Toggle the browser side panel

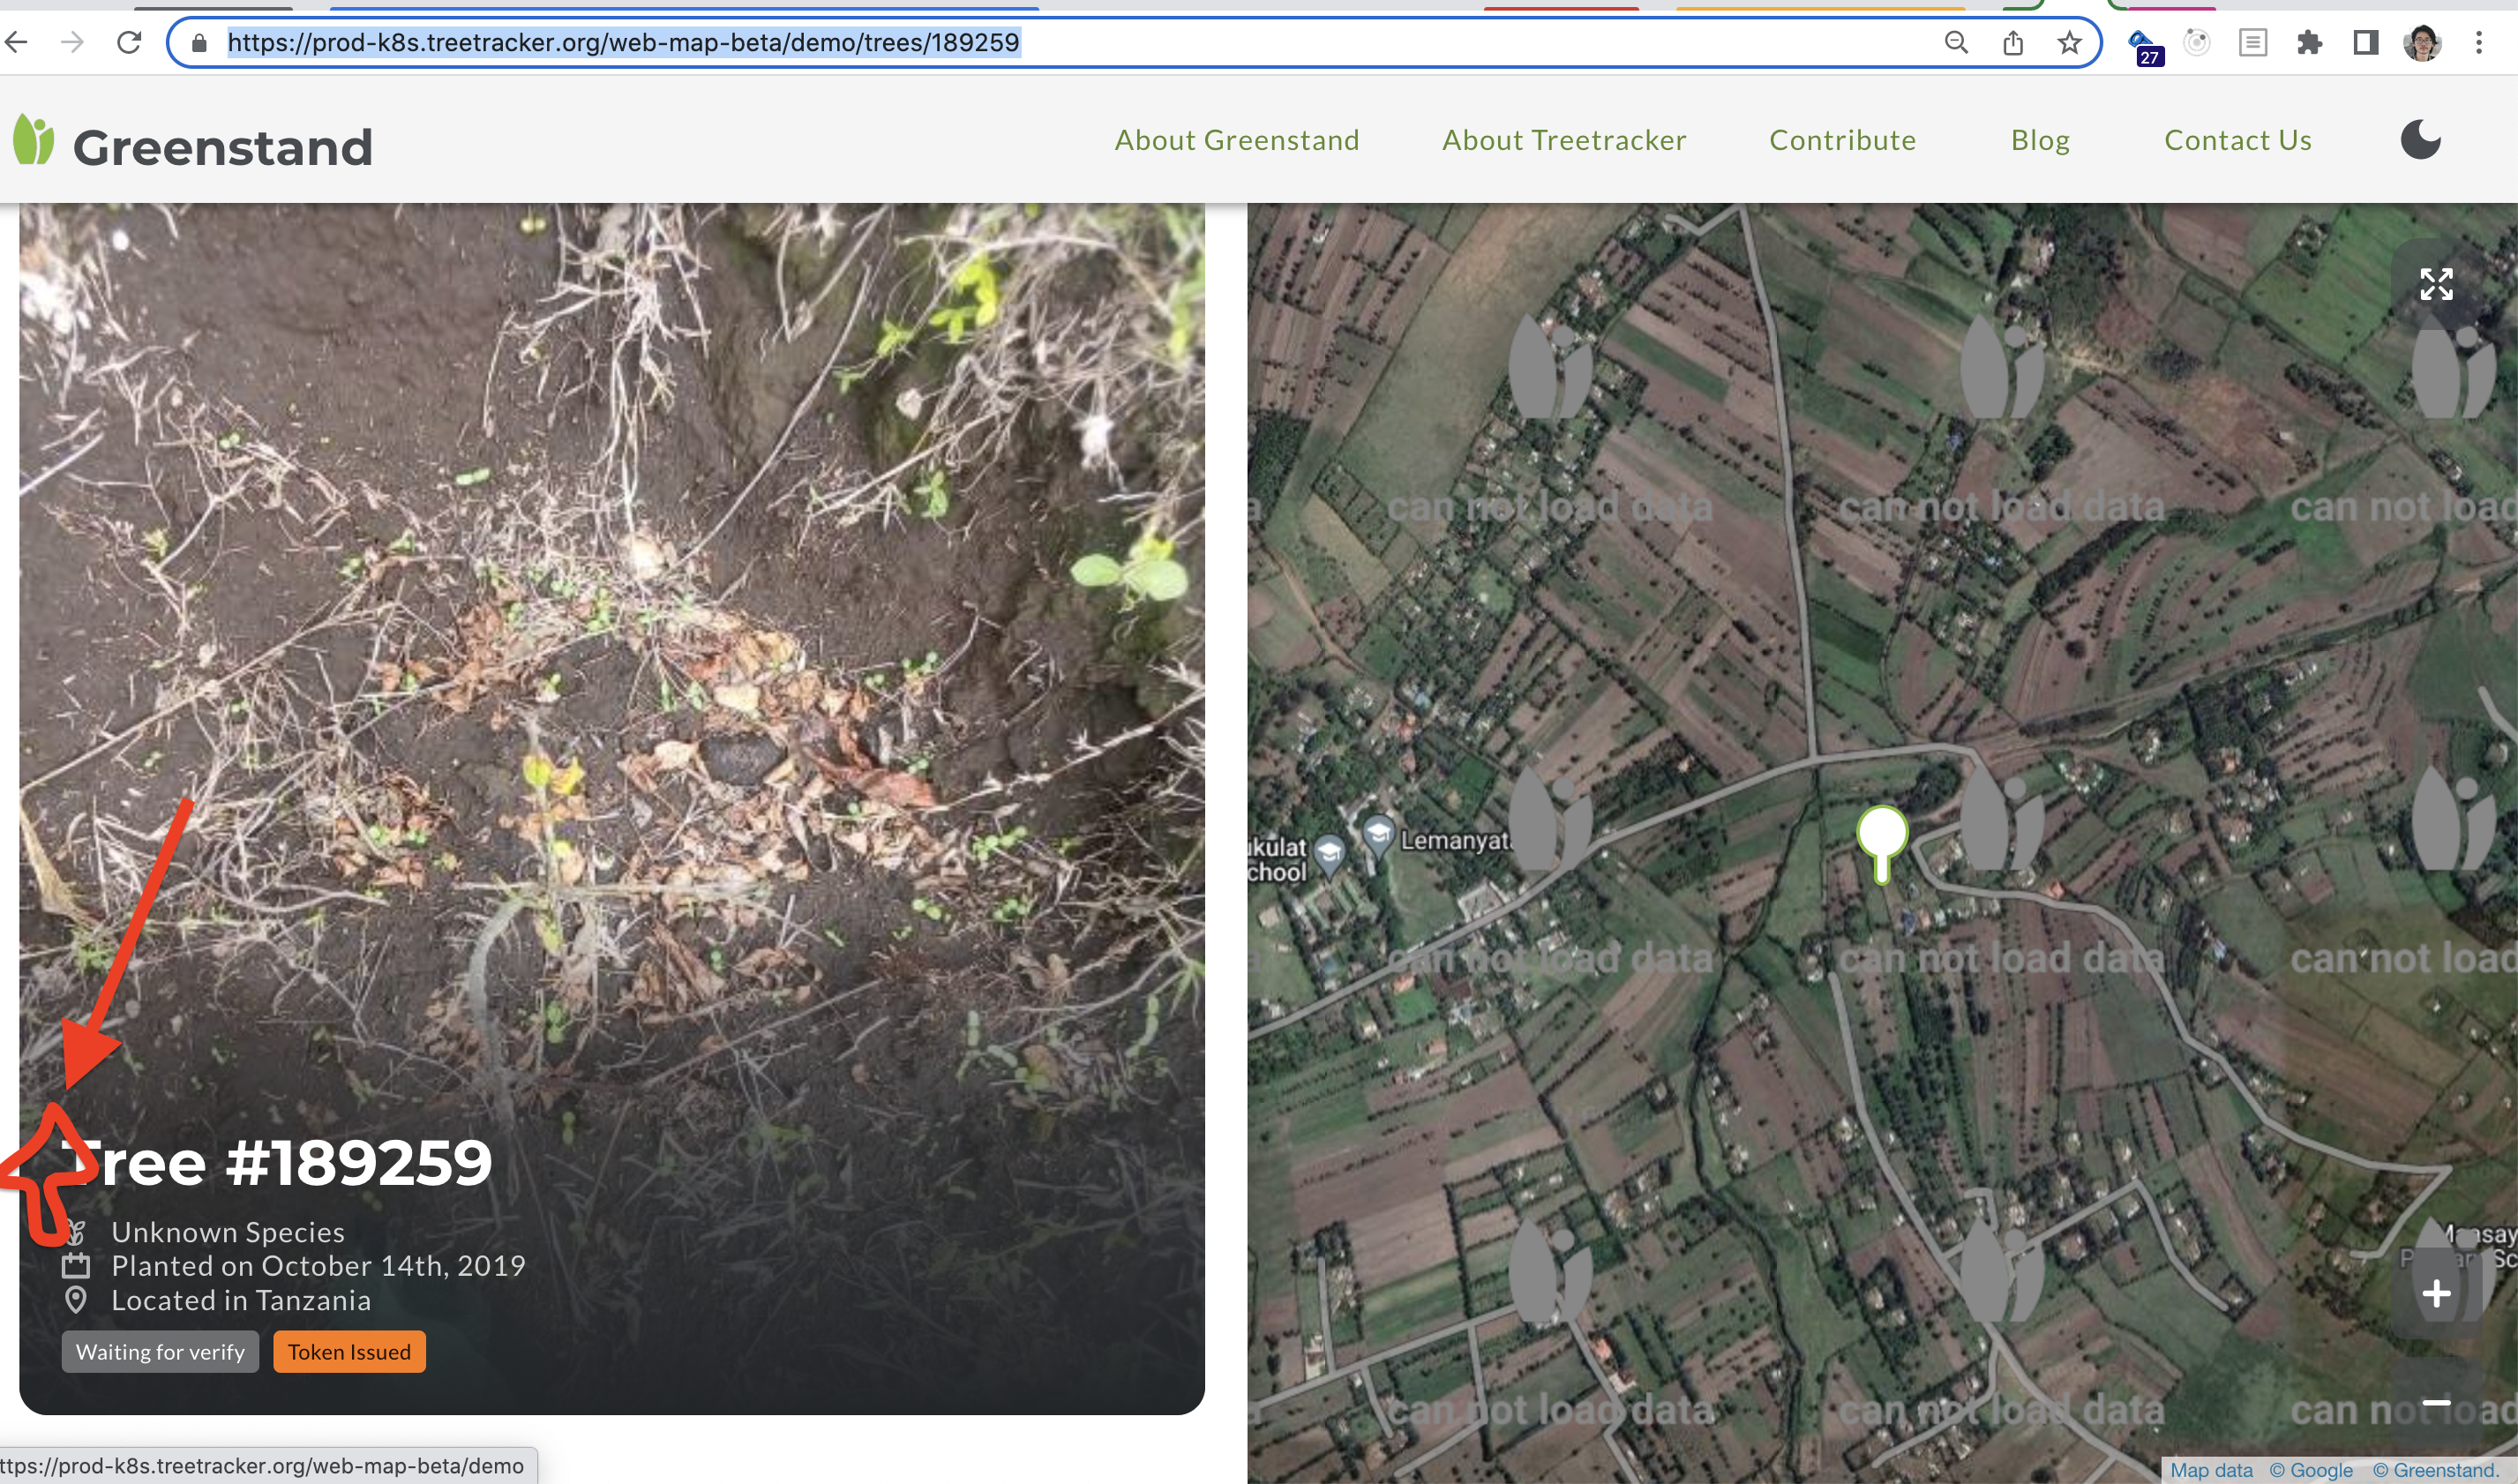[x=2365, y=42]
